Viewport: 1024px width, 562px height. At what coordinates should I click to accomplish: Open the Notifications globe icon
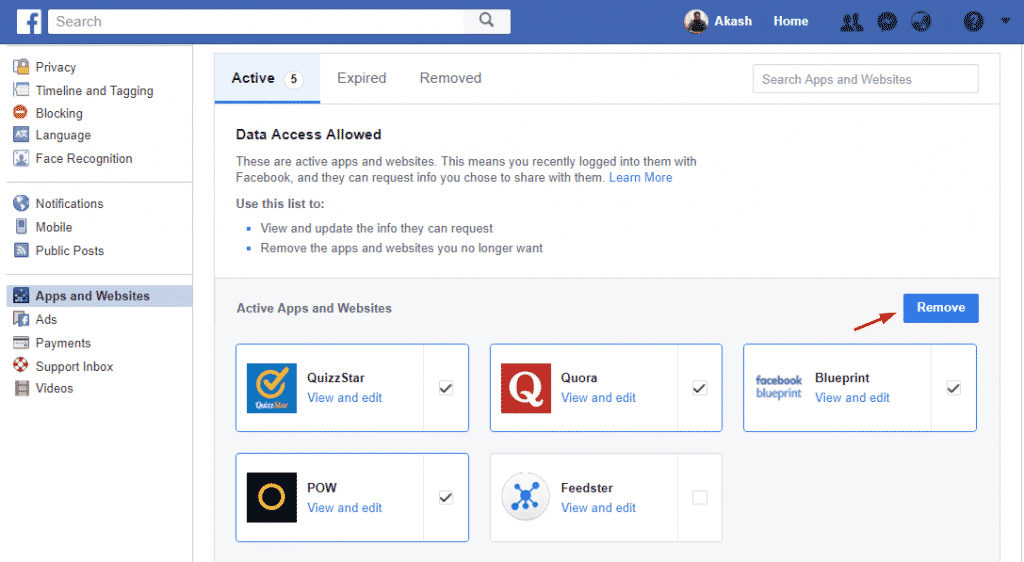921,21
